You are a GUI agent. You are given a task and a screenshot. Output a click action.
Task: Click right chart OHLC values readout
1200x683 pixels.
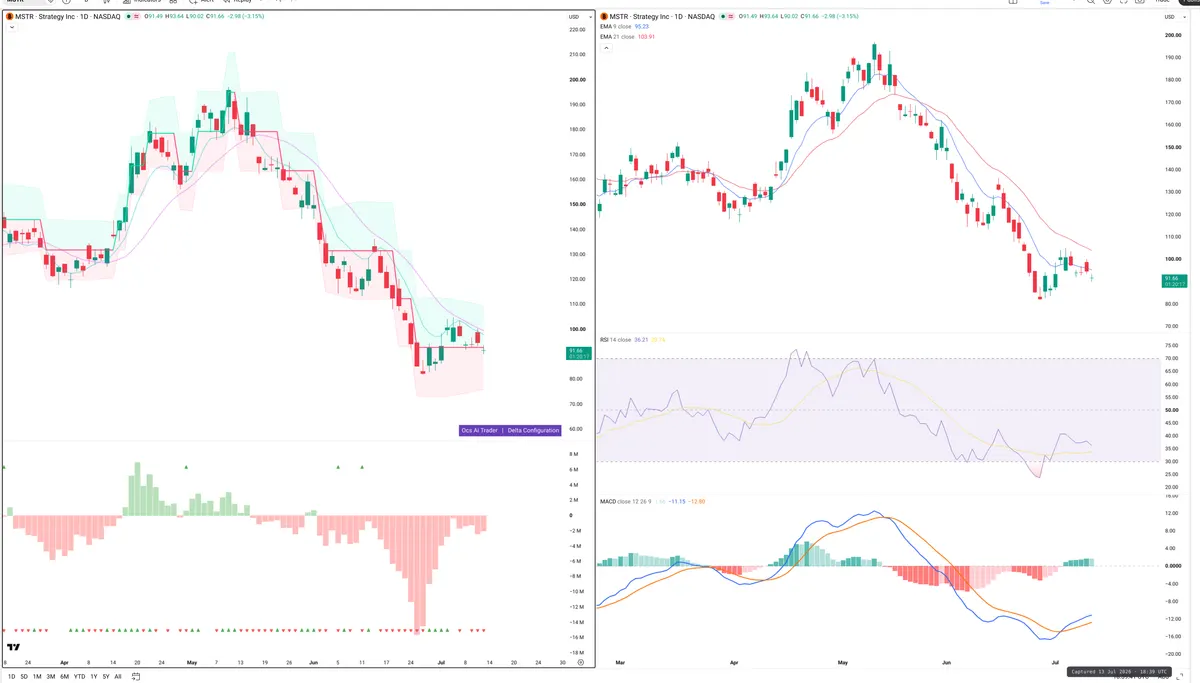798,17
